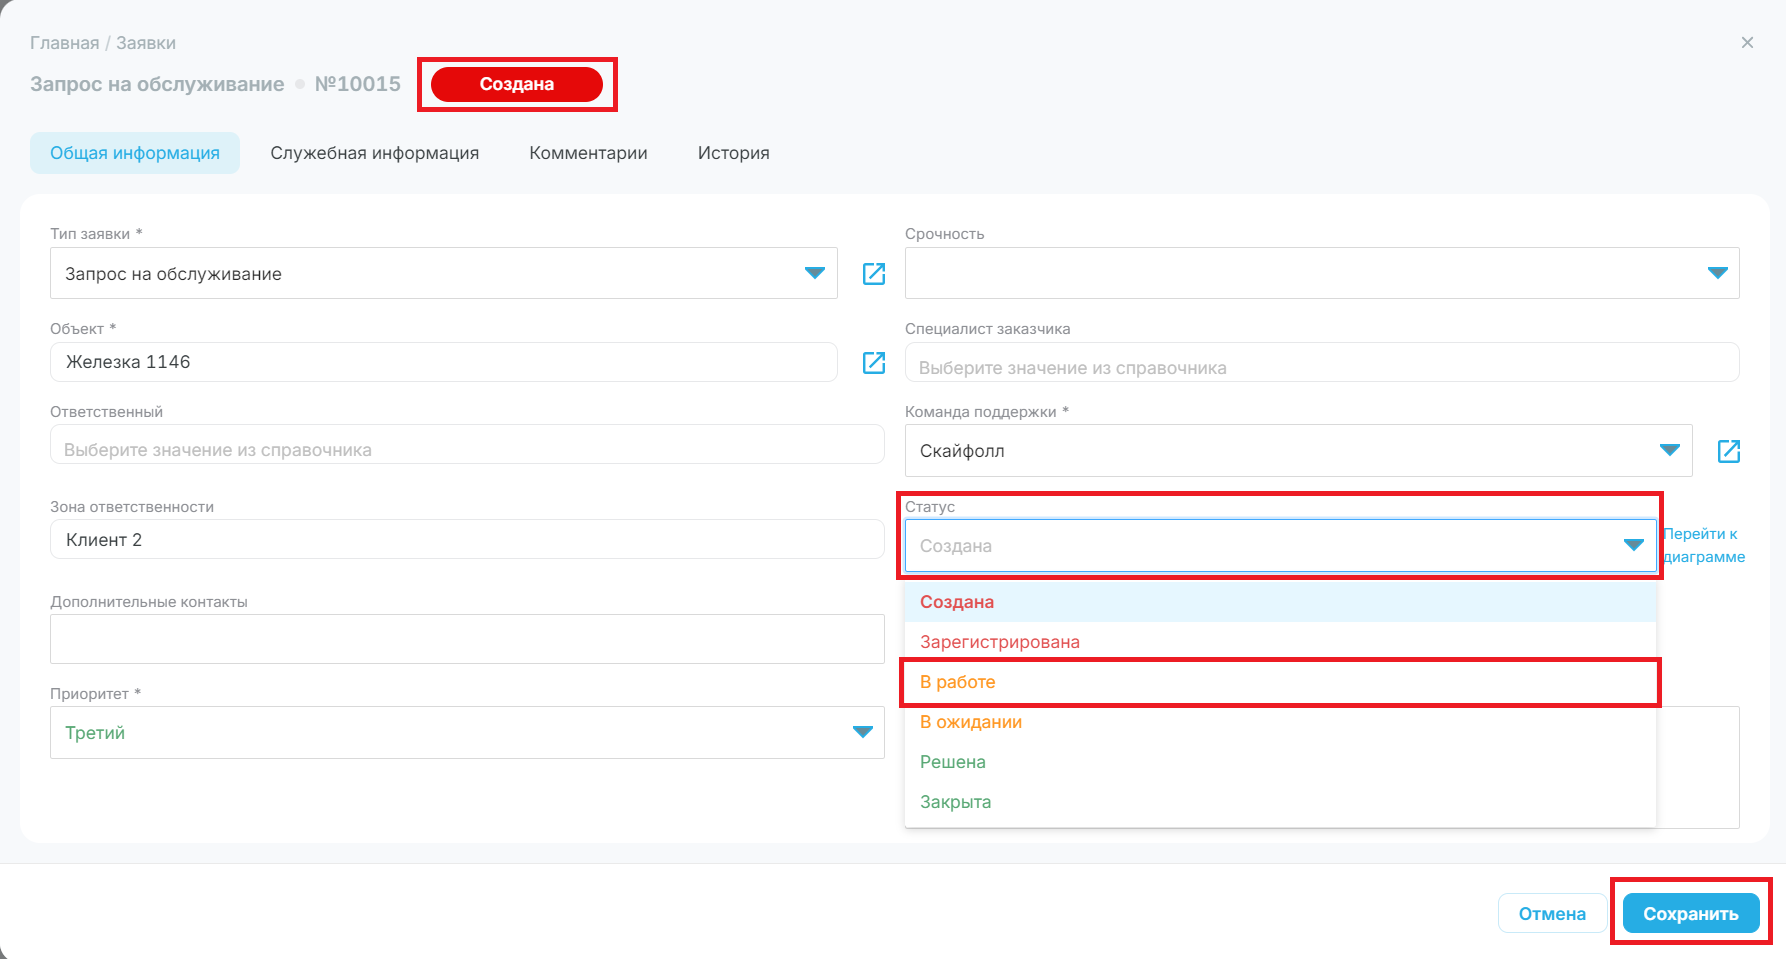Click the Объект field Железка 1146
The image size is (1786, 959).
coord(443,362)
